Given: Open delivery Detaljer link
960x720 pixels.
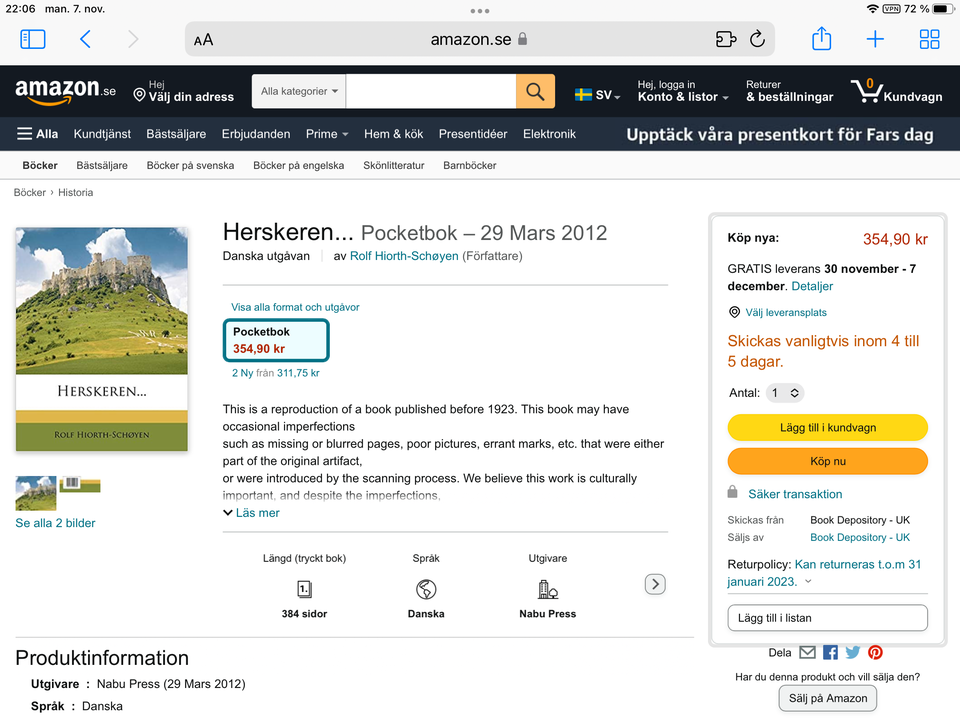Looking at the screenshot, I should (812, 286).
